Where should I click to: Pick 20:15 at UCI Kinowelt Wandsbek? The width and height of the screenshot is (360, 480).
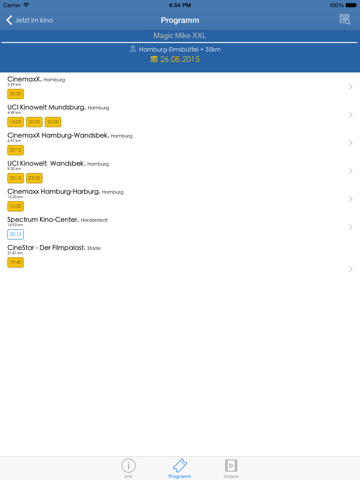tap(16, 178)
